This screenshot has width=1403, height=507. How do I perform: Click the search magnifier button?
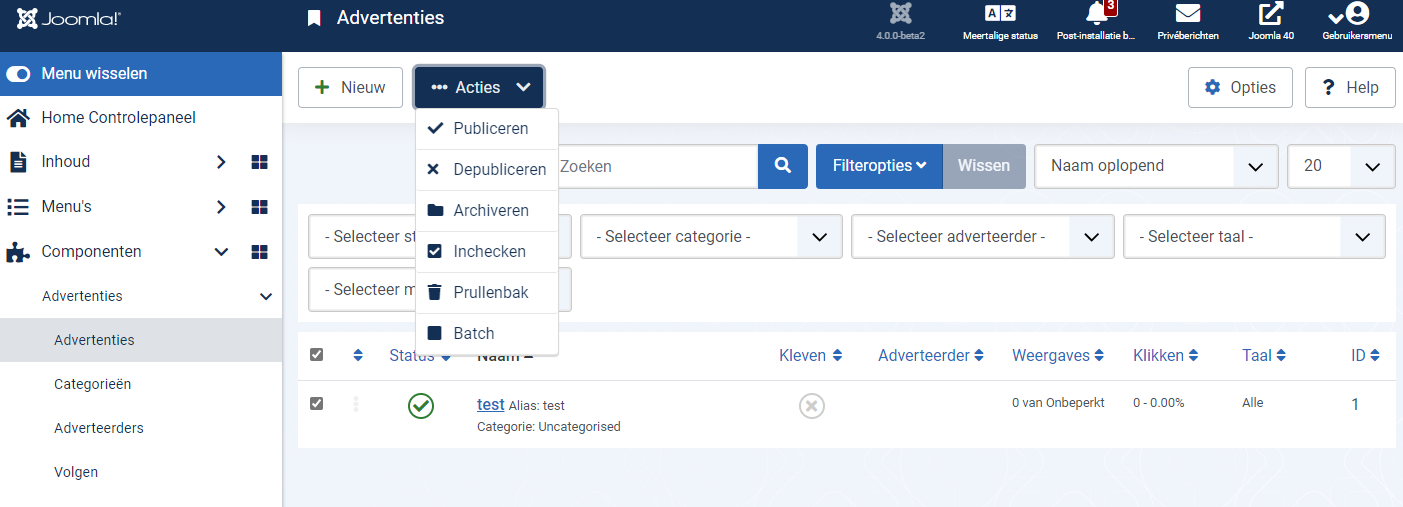[x=783, y=166]
